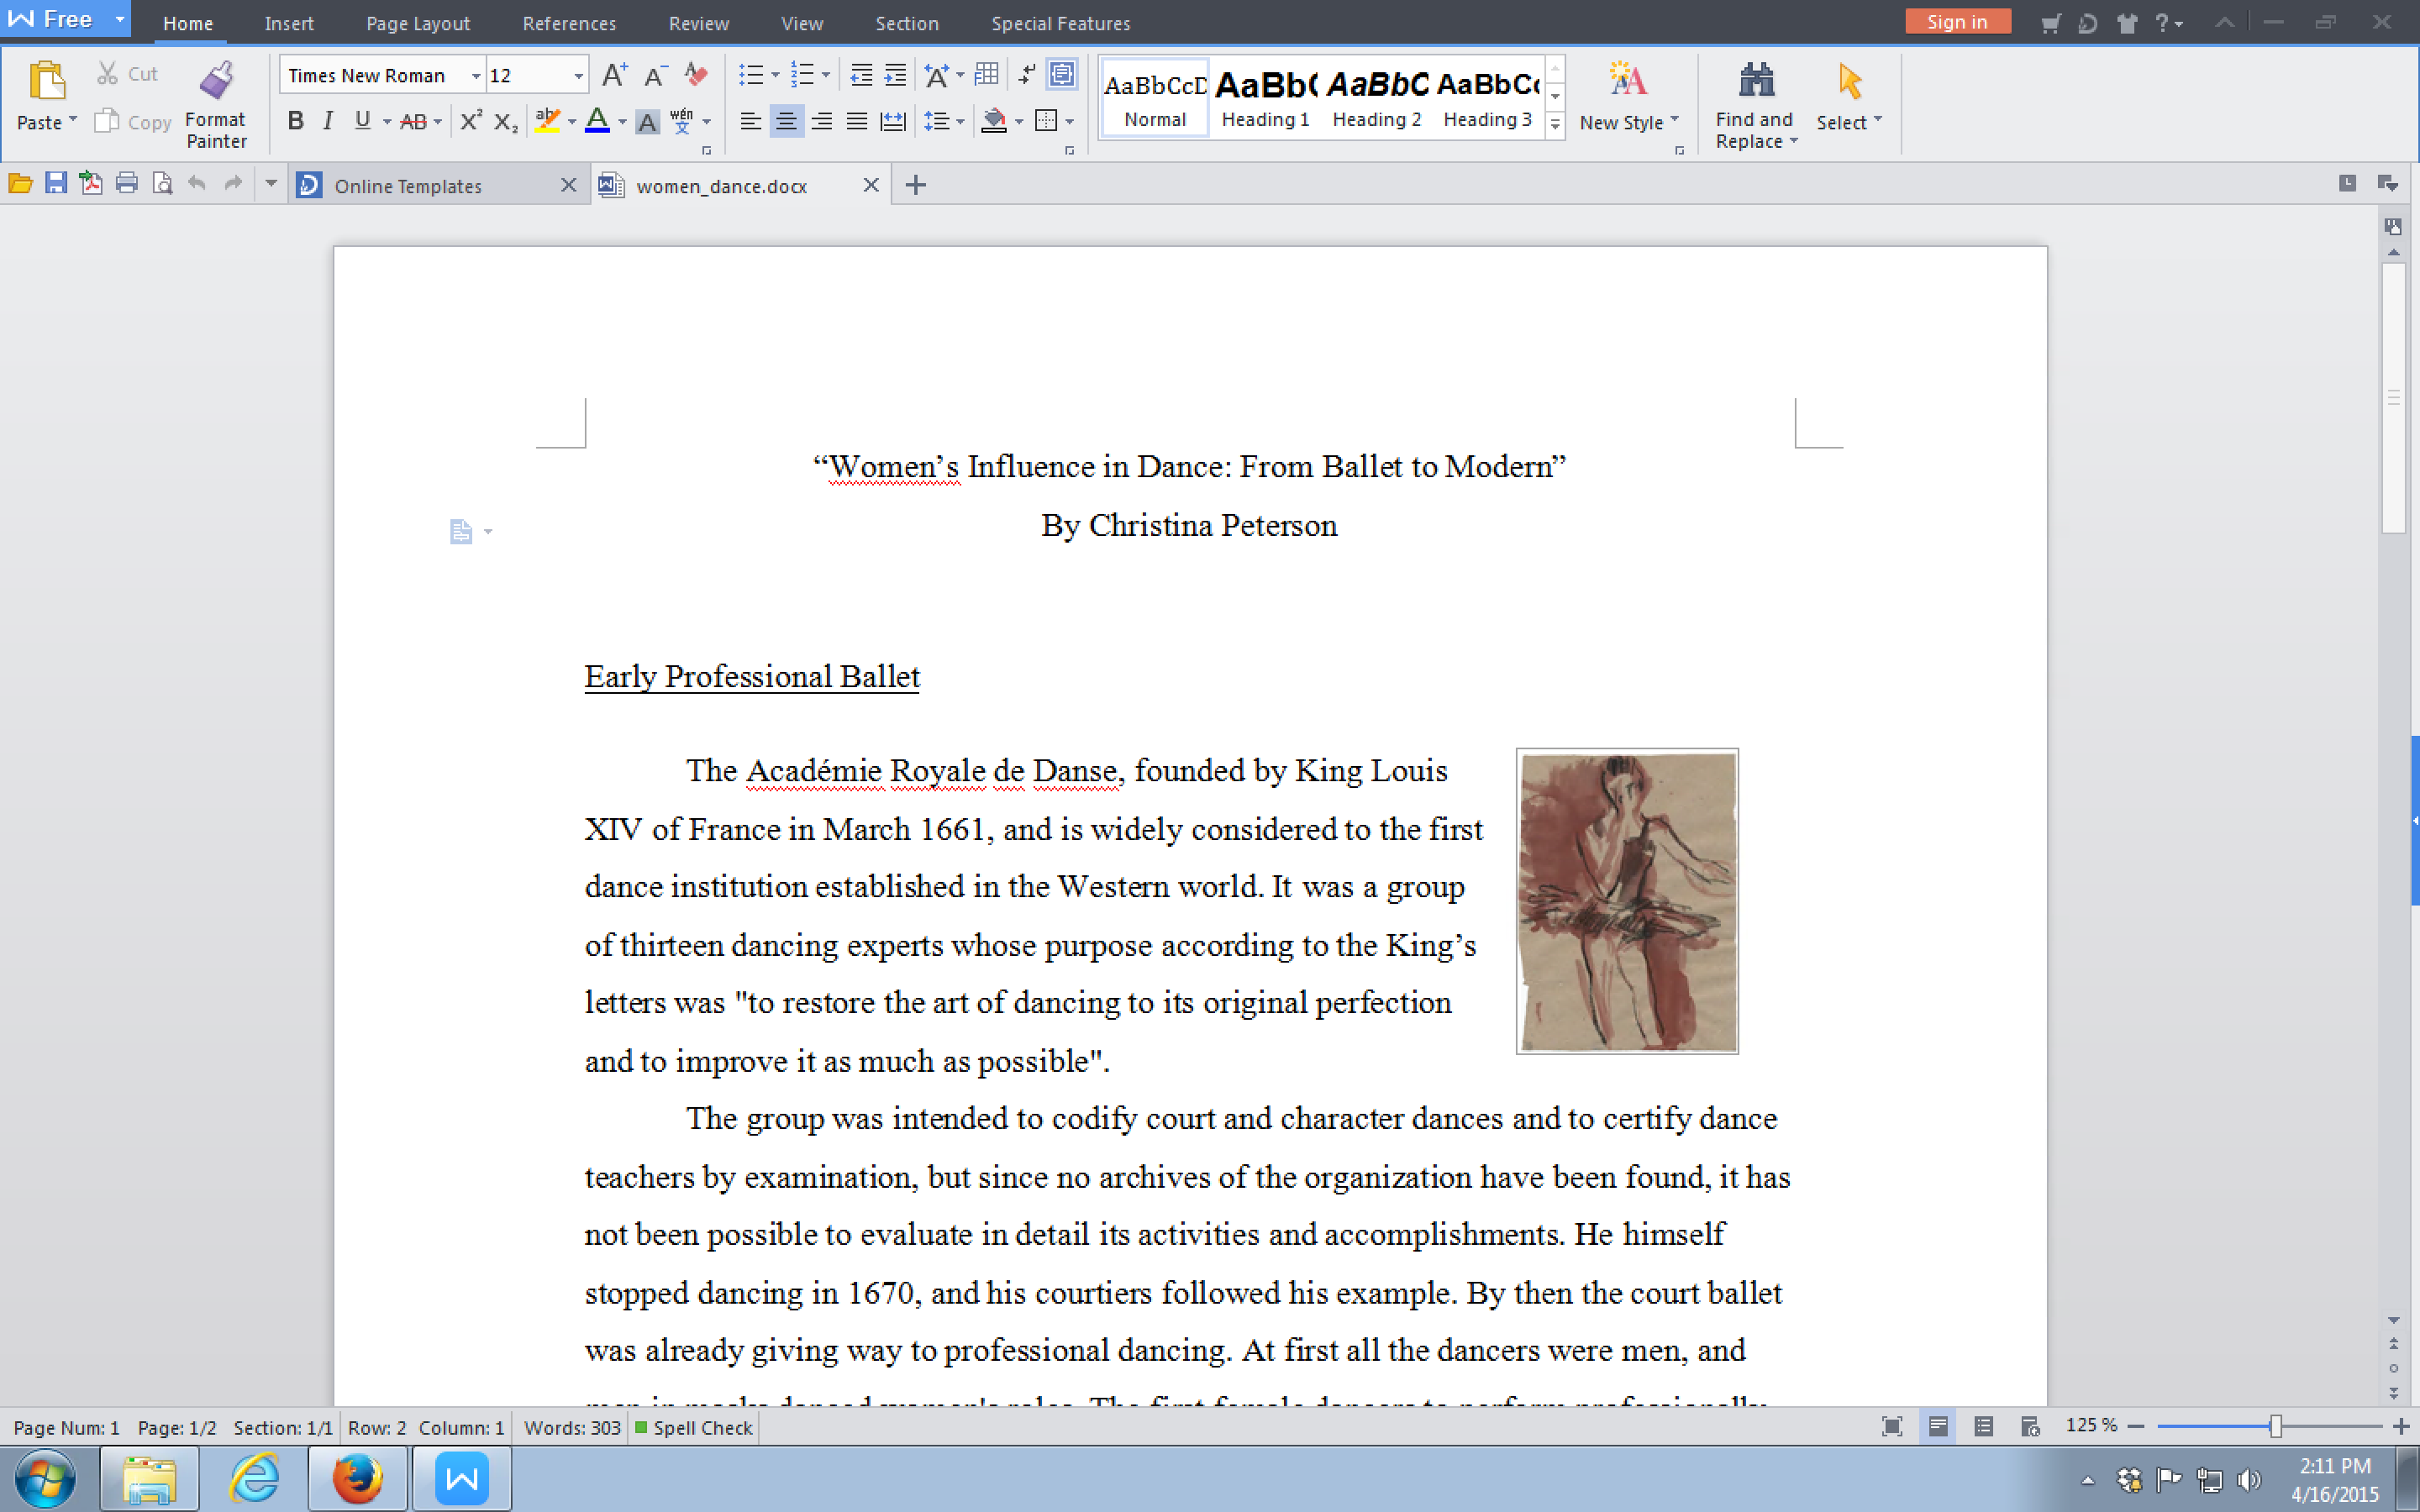Toggle Underline formatting
This screenshot has width=2420, height=1512.
point(362,121)
